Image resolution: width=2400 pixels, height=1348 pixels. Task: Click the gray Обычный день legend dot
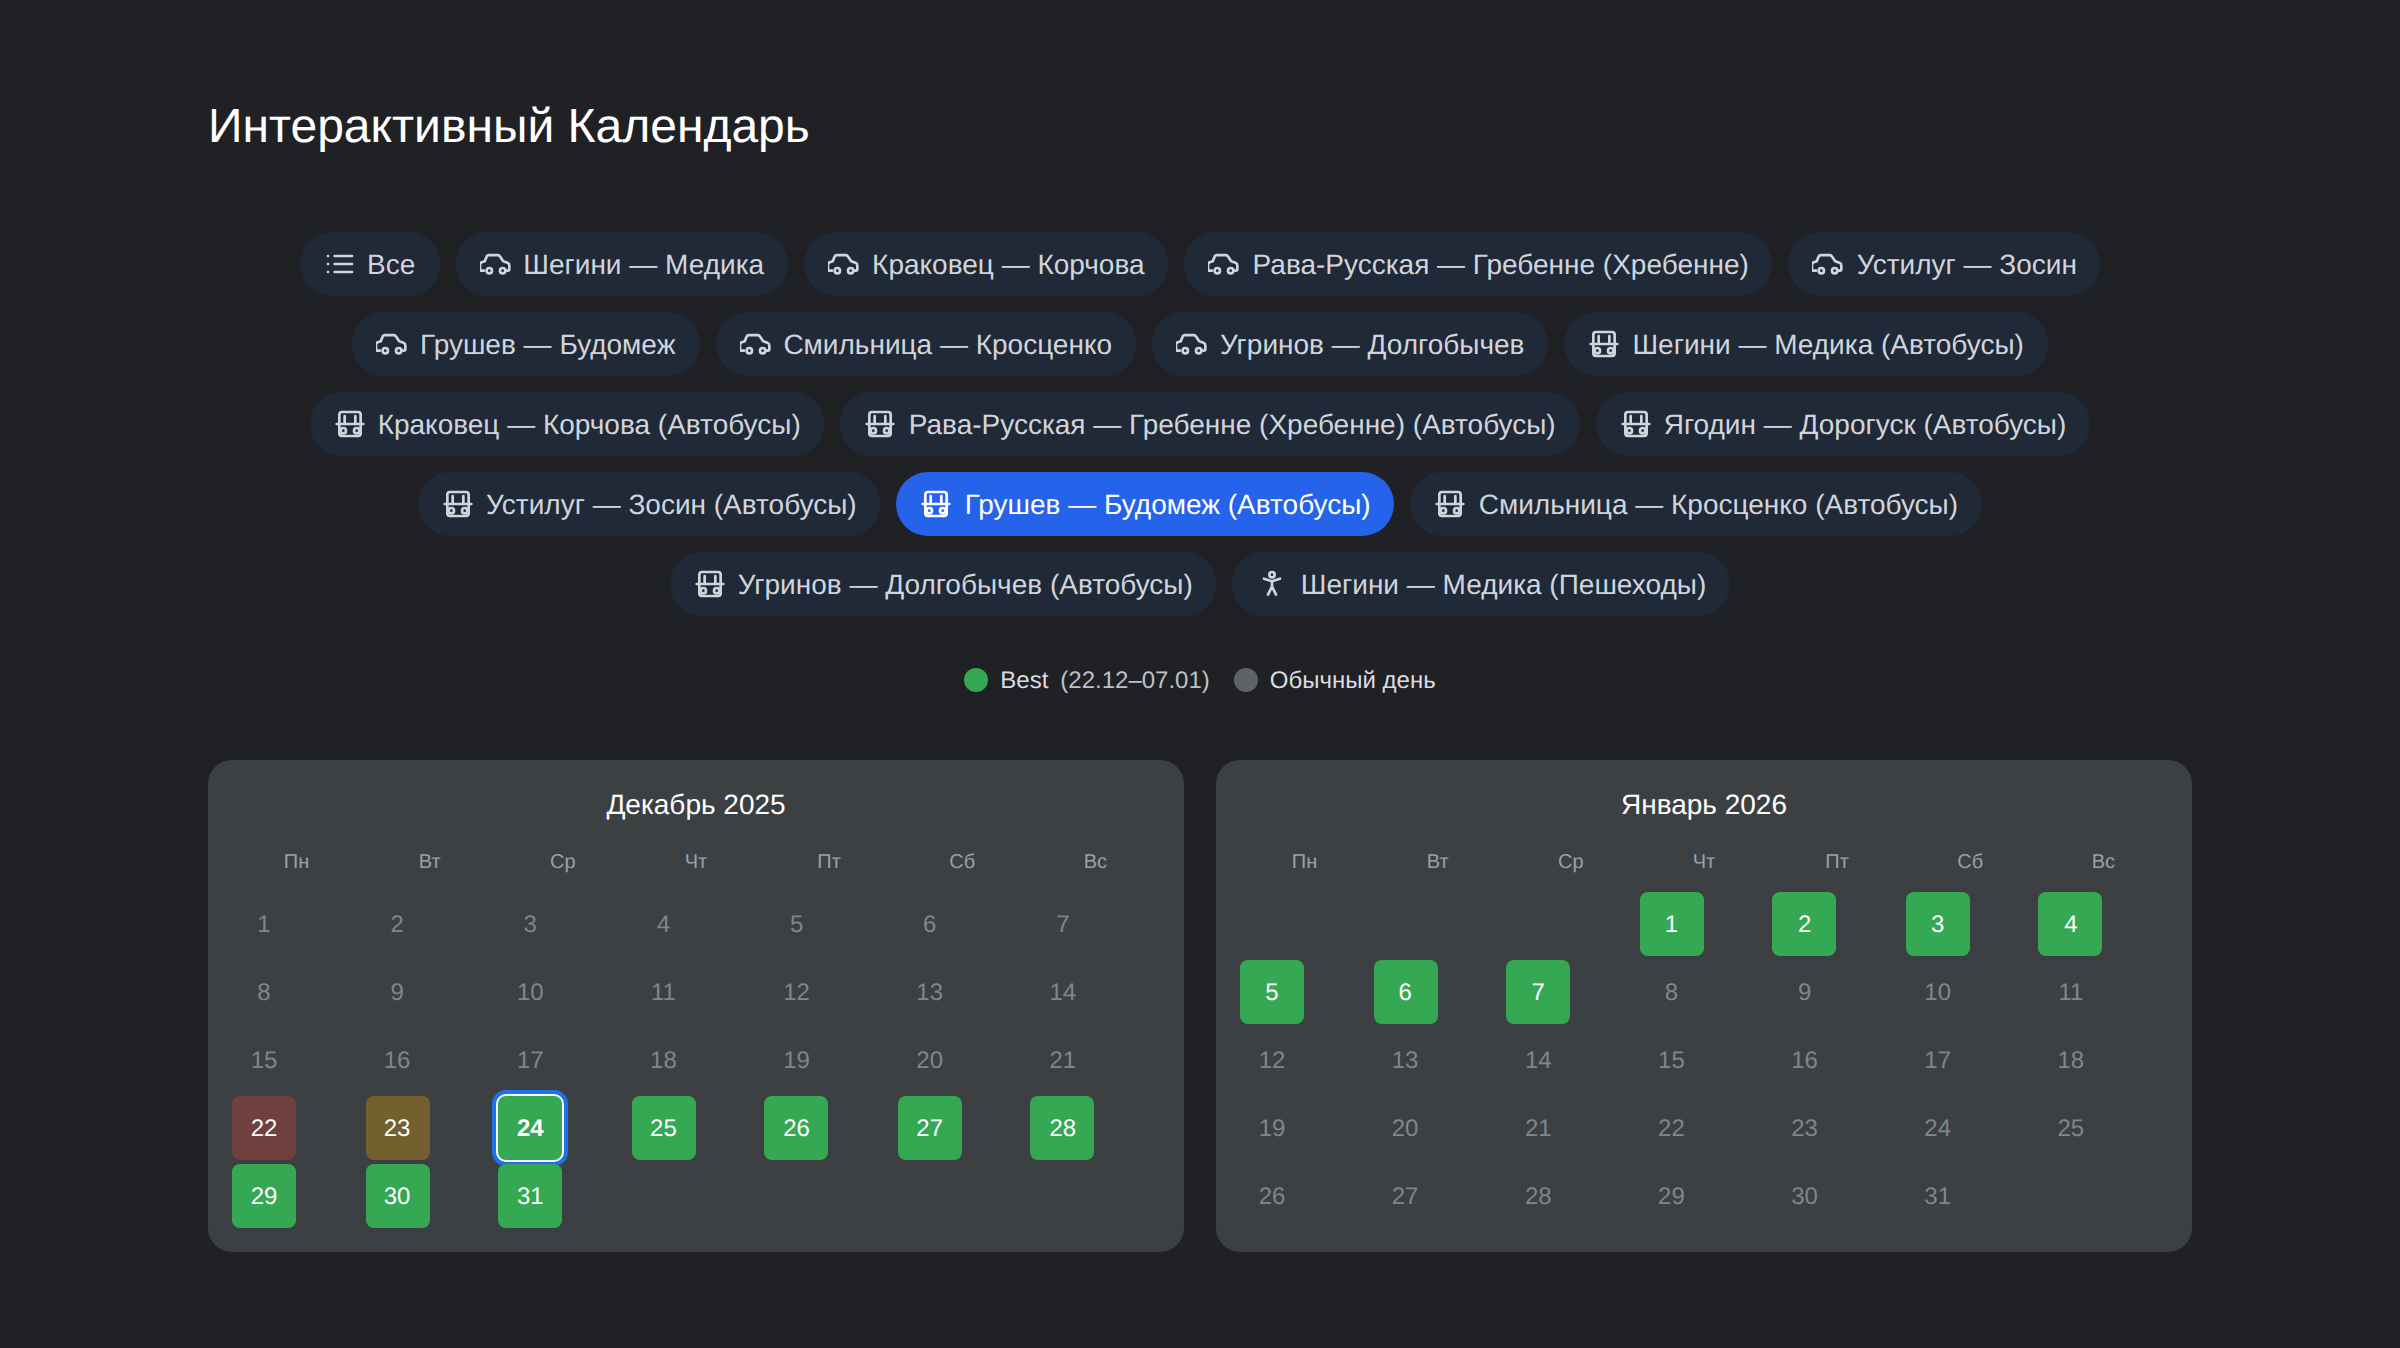(x=1245, y=680)
